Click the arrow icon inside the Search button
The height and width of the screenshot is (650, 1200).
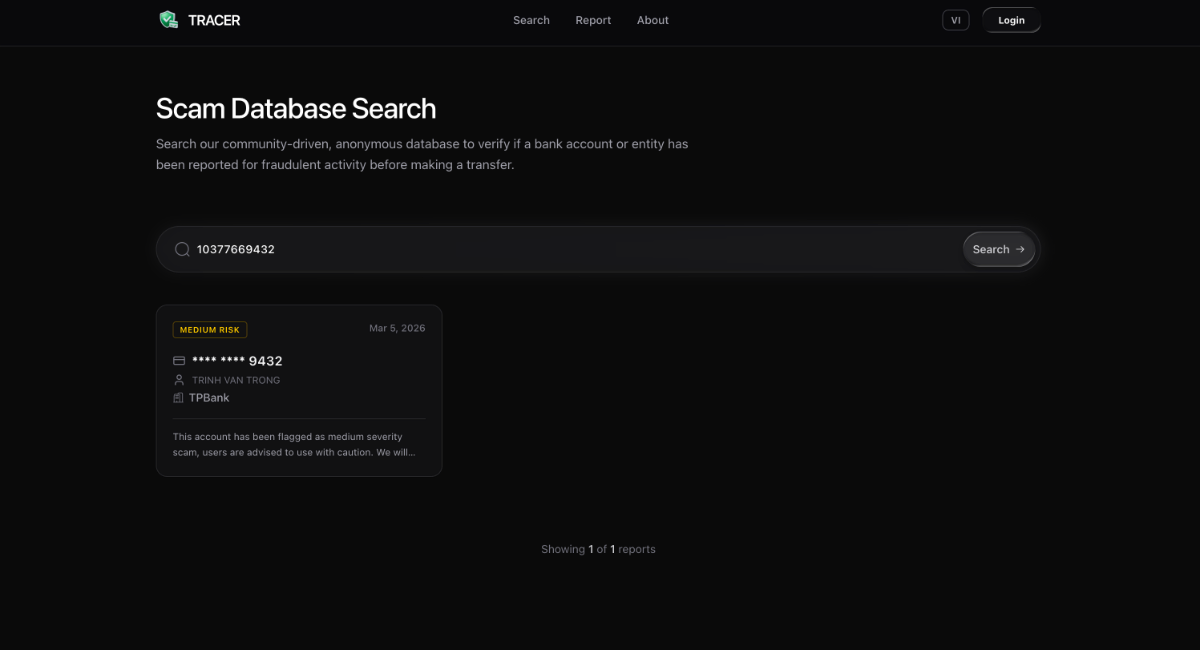(x=1020, y=250)
